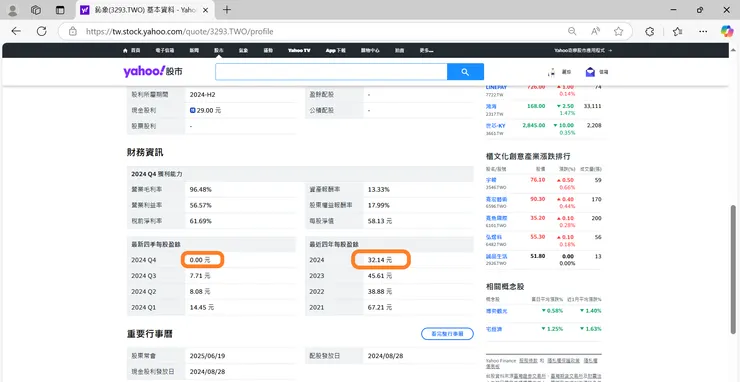Open 誠品生活 stock link

click(496, 256)
